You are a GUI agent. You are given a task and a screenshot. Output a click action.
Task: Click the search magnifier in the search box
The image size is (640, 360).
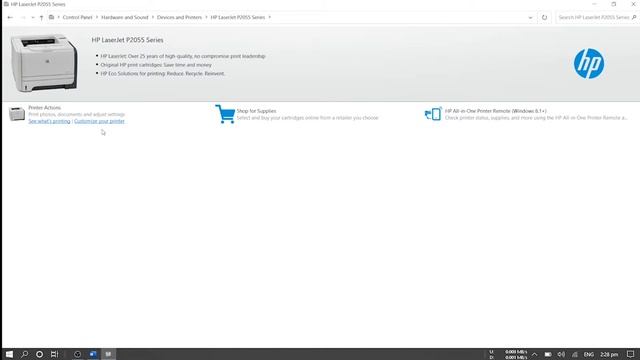[634, 18]
